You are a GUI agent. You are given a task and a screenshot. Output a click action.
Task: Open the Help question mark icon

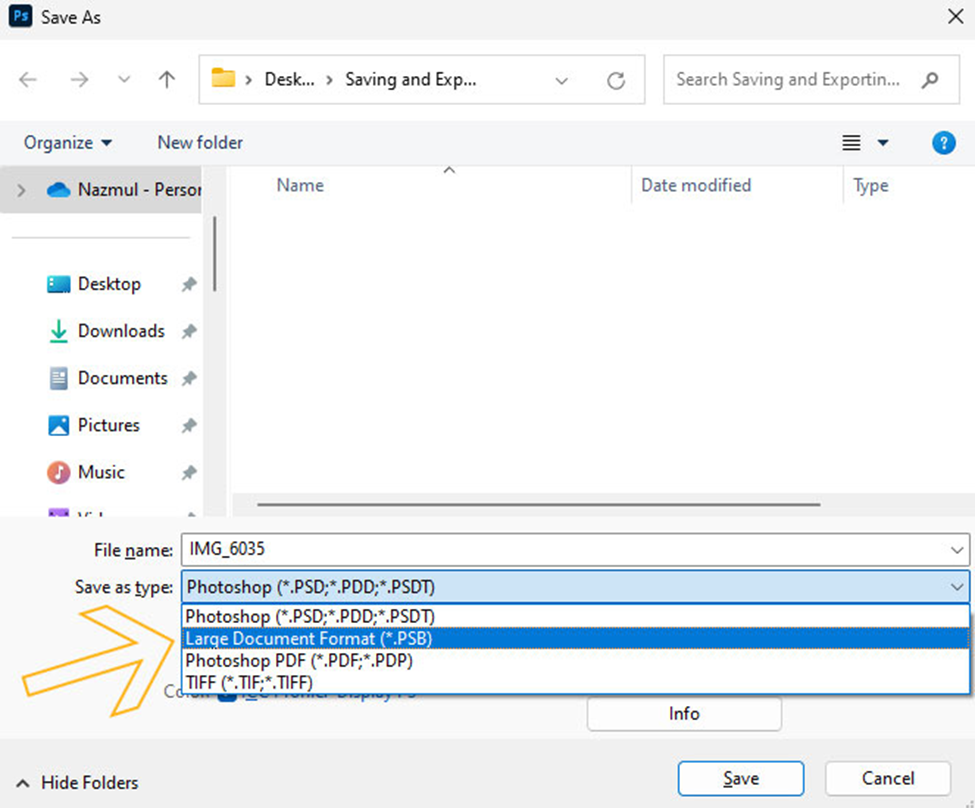point(943,143)
